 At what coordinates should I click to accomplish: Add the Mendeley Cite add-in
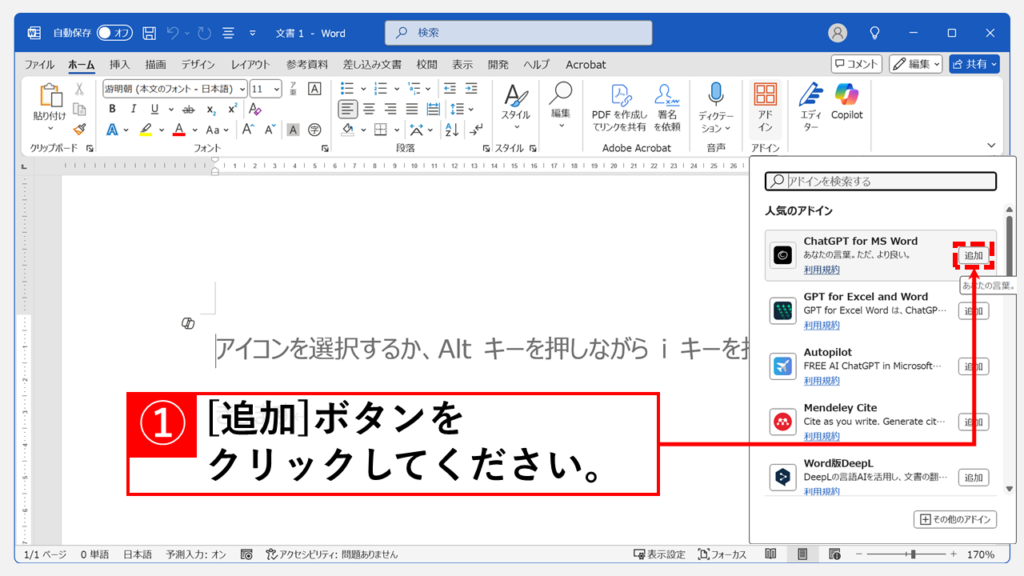[973, 422]
